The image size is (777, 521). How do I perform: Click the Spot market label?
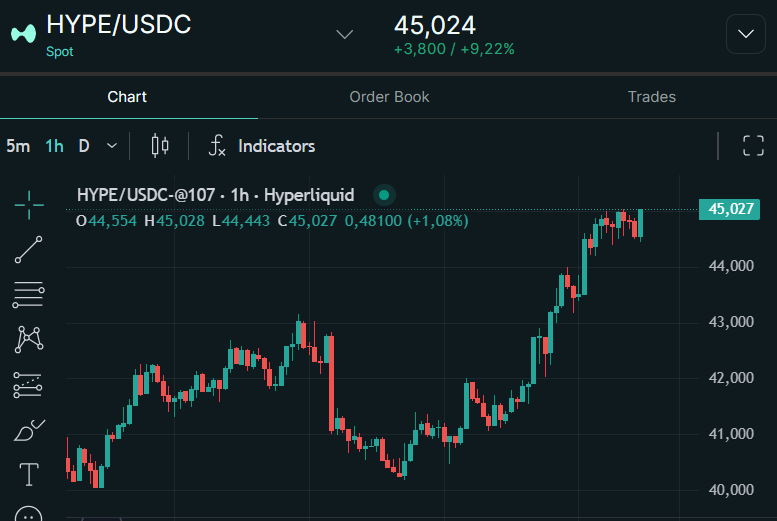point(59,52)
